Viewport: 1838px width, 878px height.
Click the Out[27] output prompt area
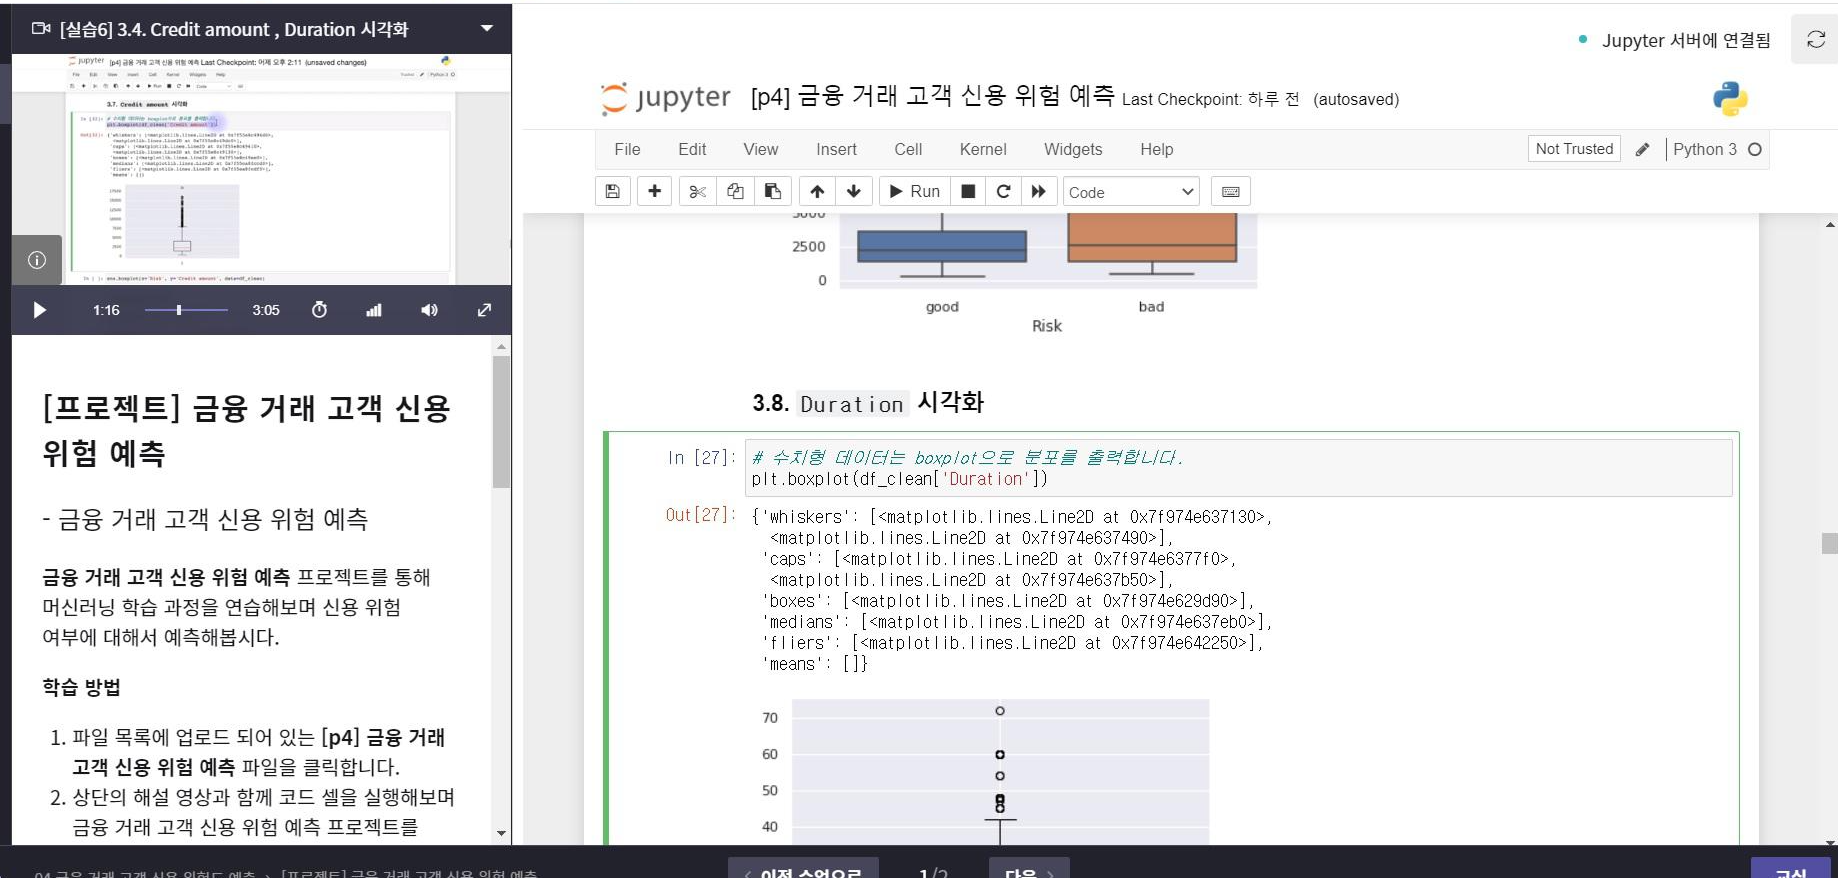700,514
